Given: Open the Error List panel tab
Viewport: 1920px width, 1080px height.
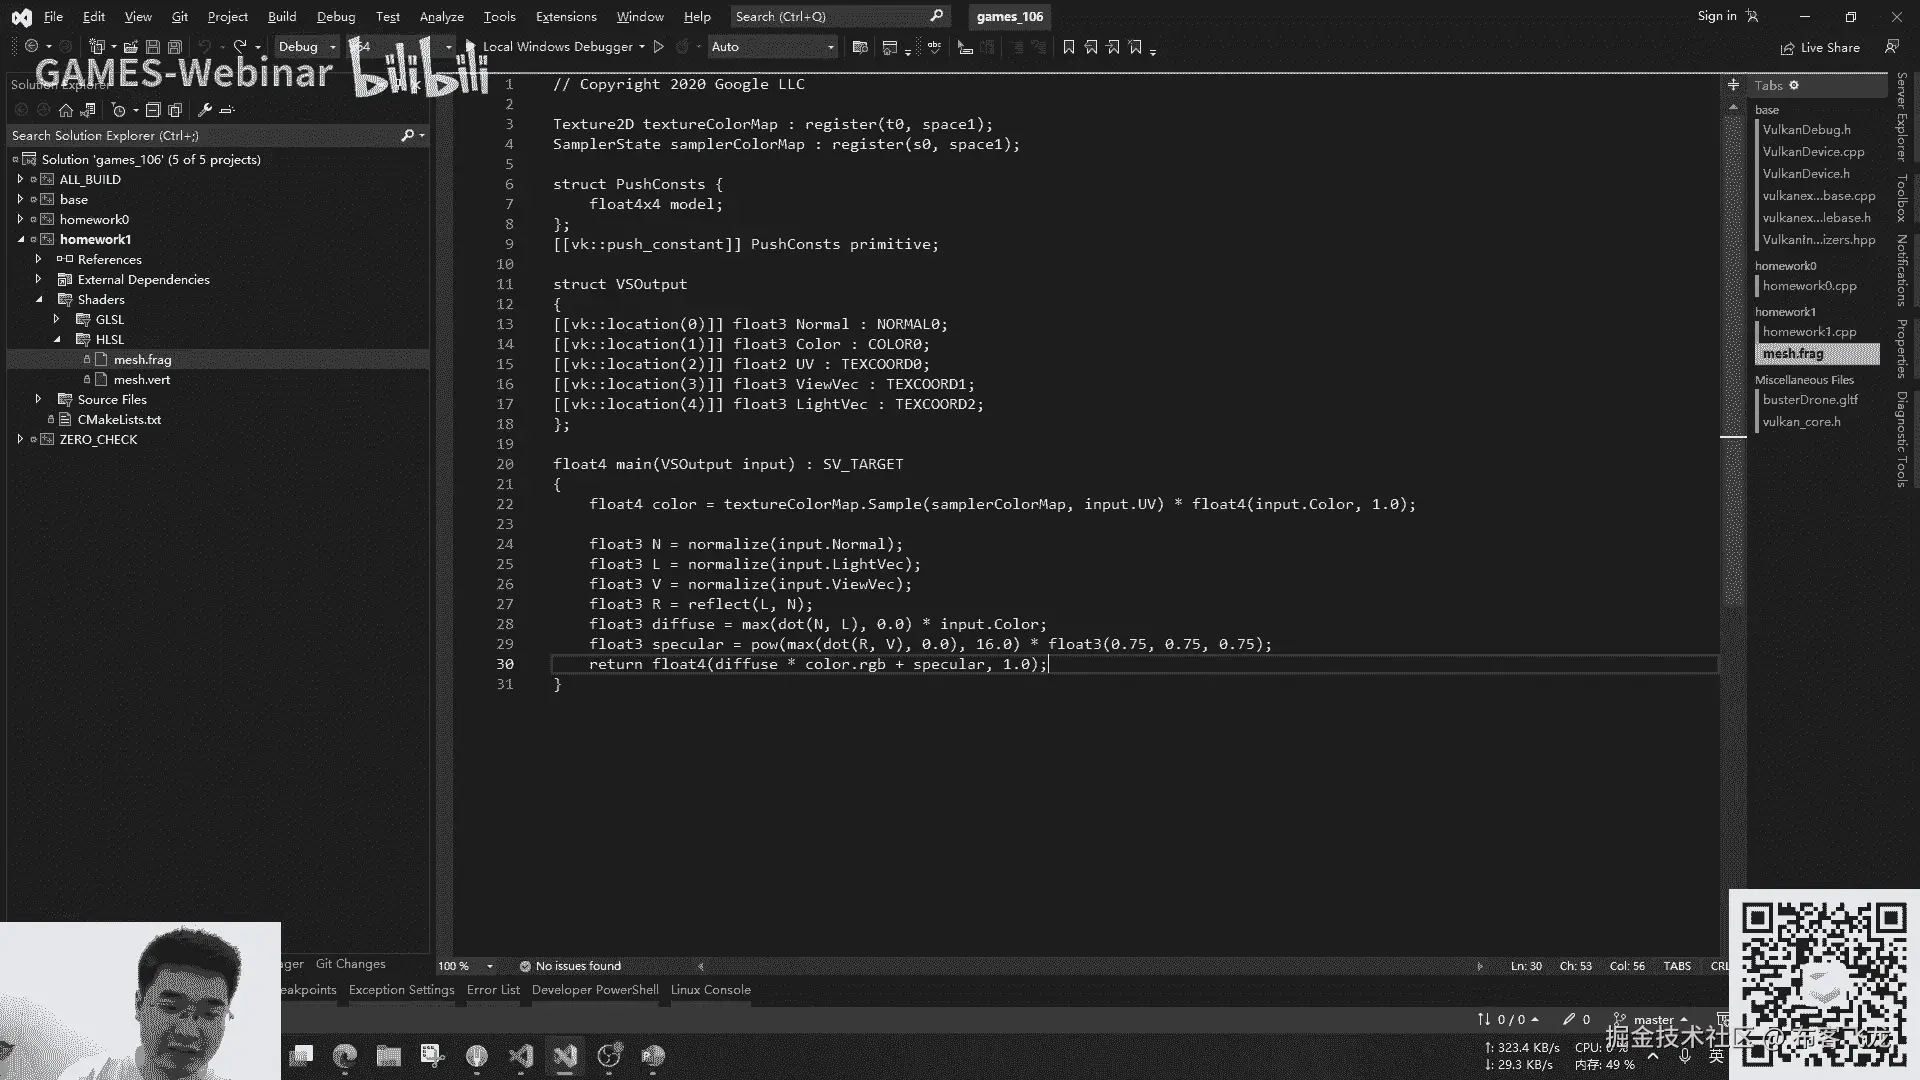Looking at the screenshot, I should click(x=493, y=990).
